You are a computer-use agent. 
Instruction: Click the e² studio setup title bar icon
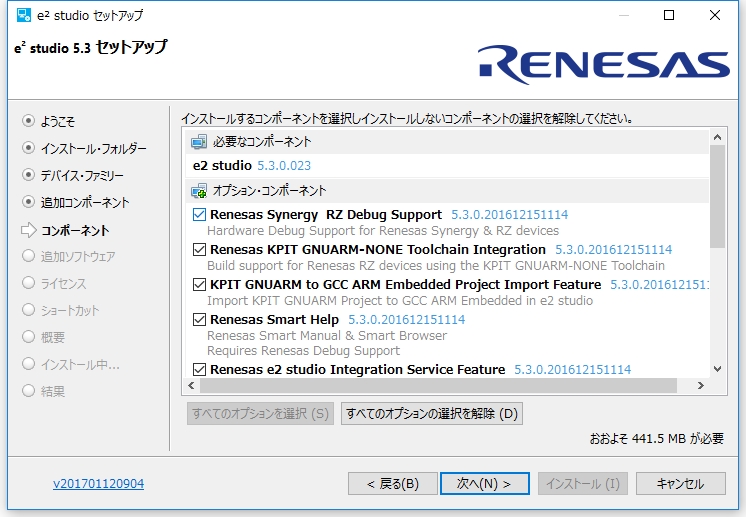pyautogui.click(x=24, y=15)
